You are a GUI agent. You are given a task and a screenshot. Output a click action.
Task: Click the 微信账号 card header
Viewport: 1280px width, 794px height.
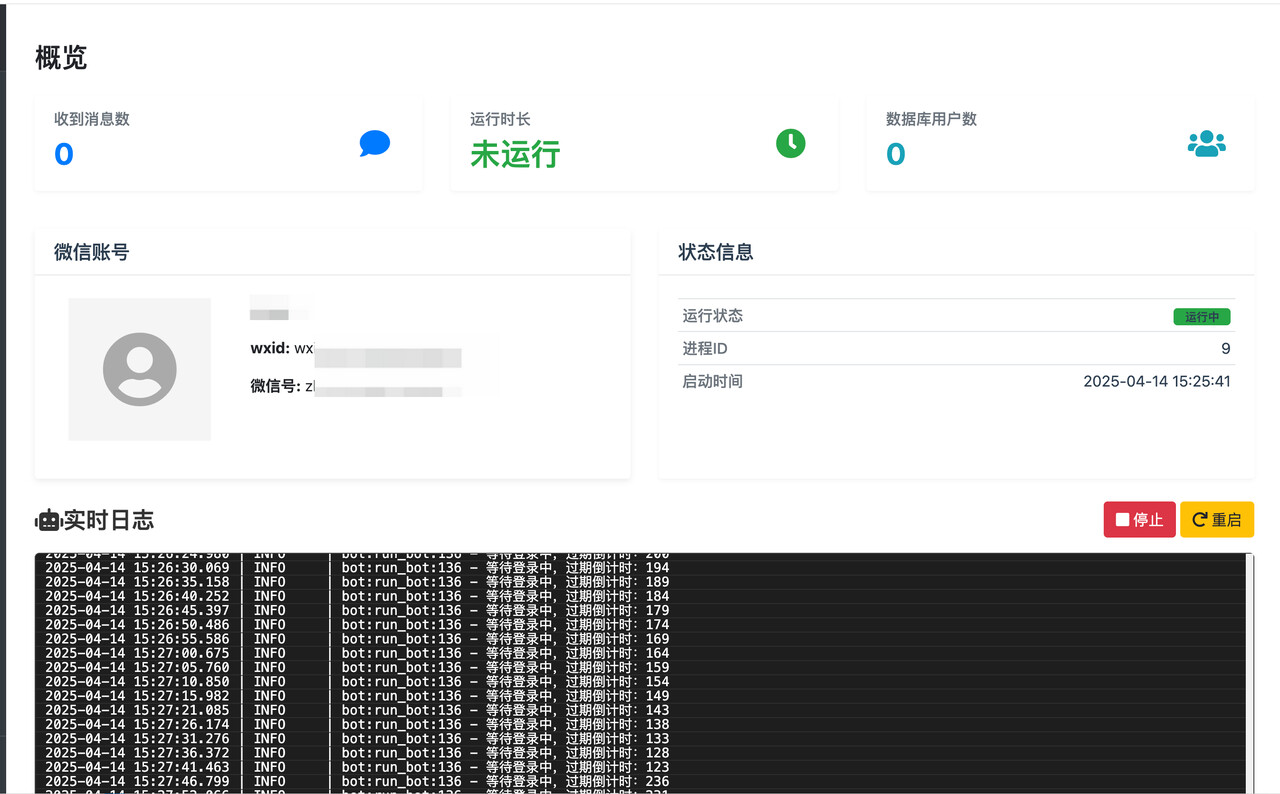(92, 252)
